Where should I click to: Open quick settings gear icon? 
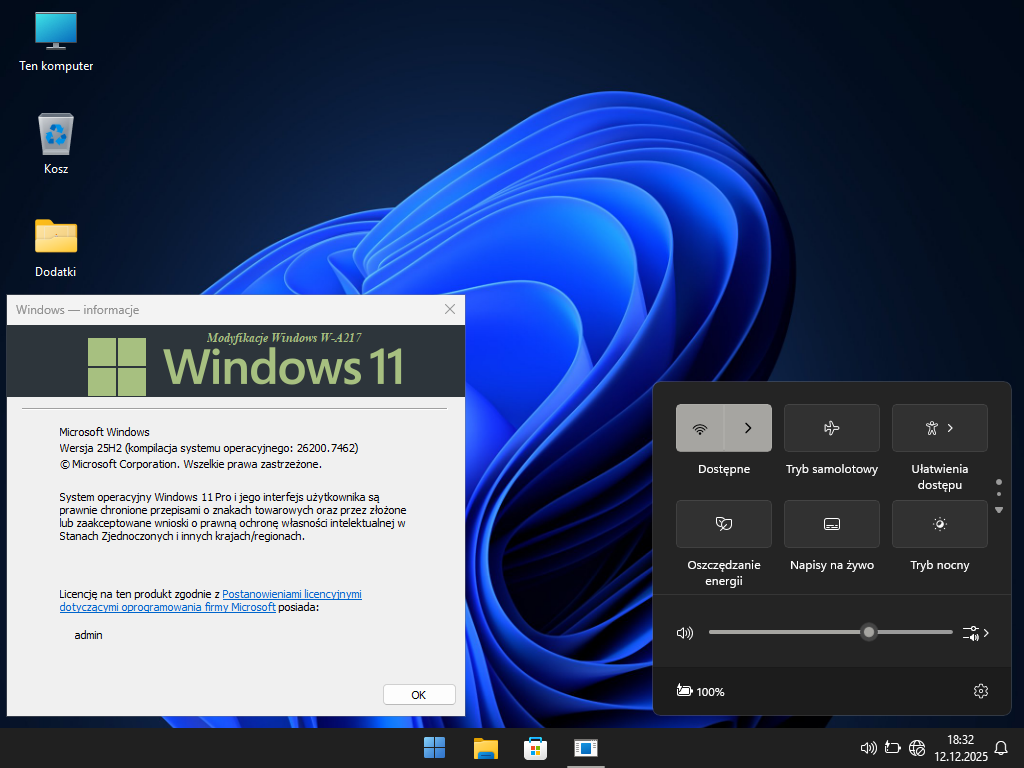click(980, 691)
